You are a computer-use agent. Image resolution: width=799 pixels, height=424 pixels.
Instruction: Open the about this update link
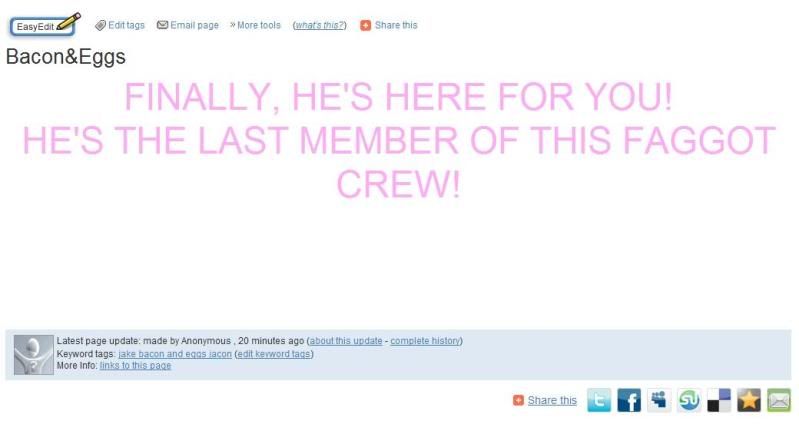[345, 340]
